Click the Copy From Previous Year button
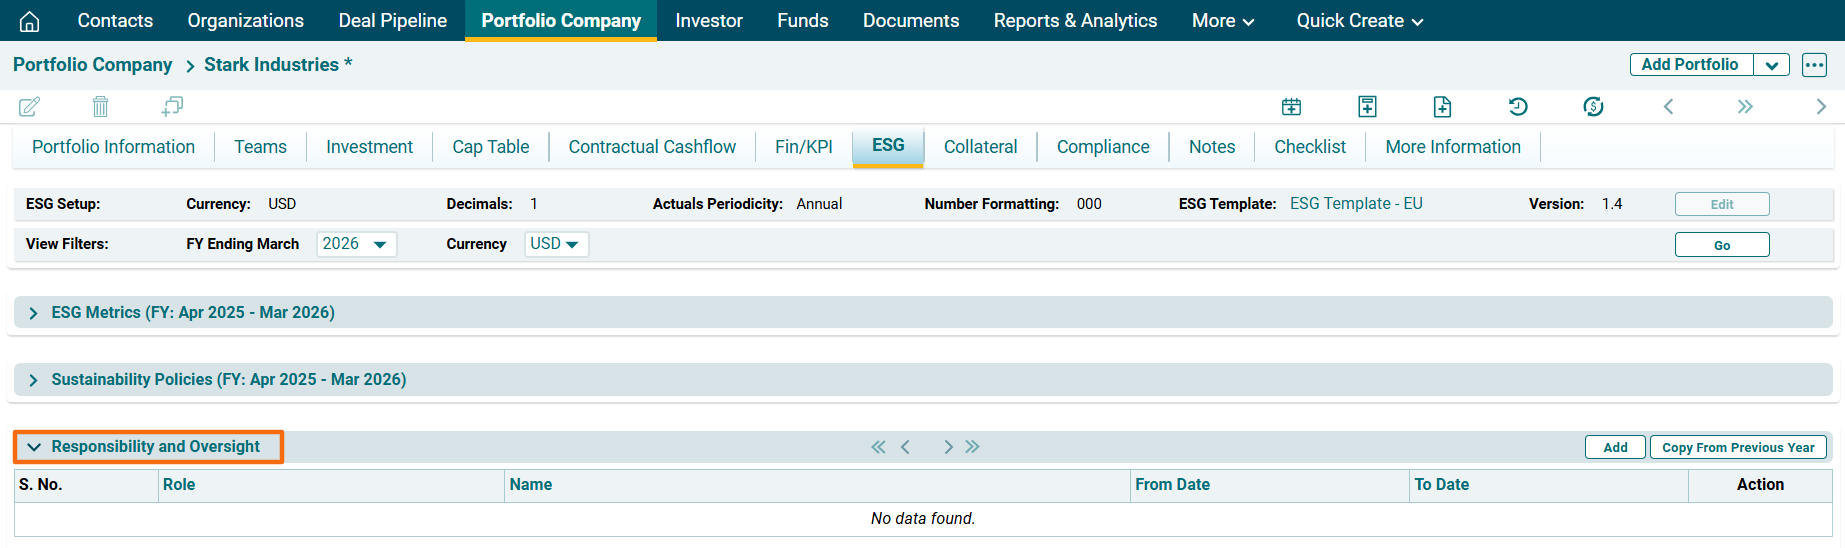Screen dimensions: 1845x548 (1737, 447)
